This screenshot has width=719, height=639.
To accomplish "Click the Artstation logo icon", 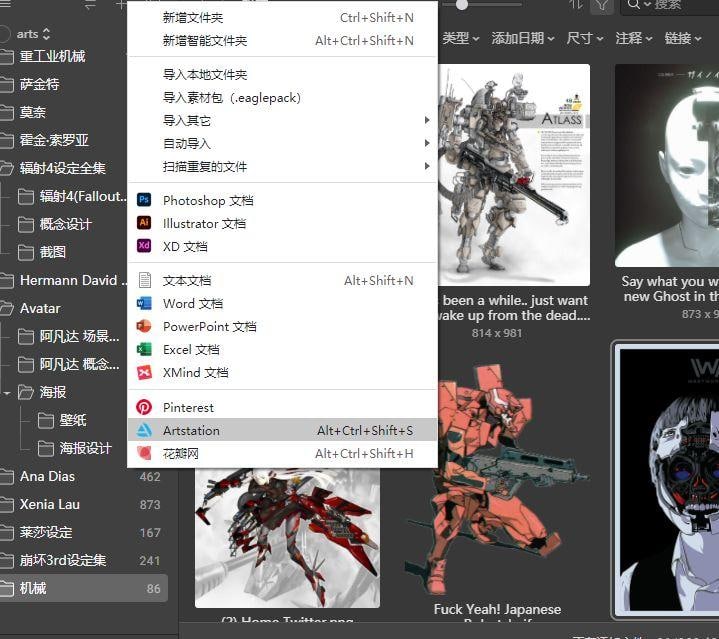I will [x=144, y=430].
